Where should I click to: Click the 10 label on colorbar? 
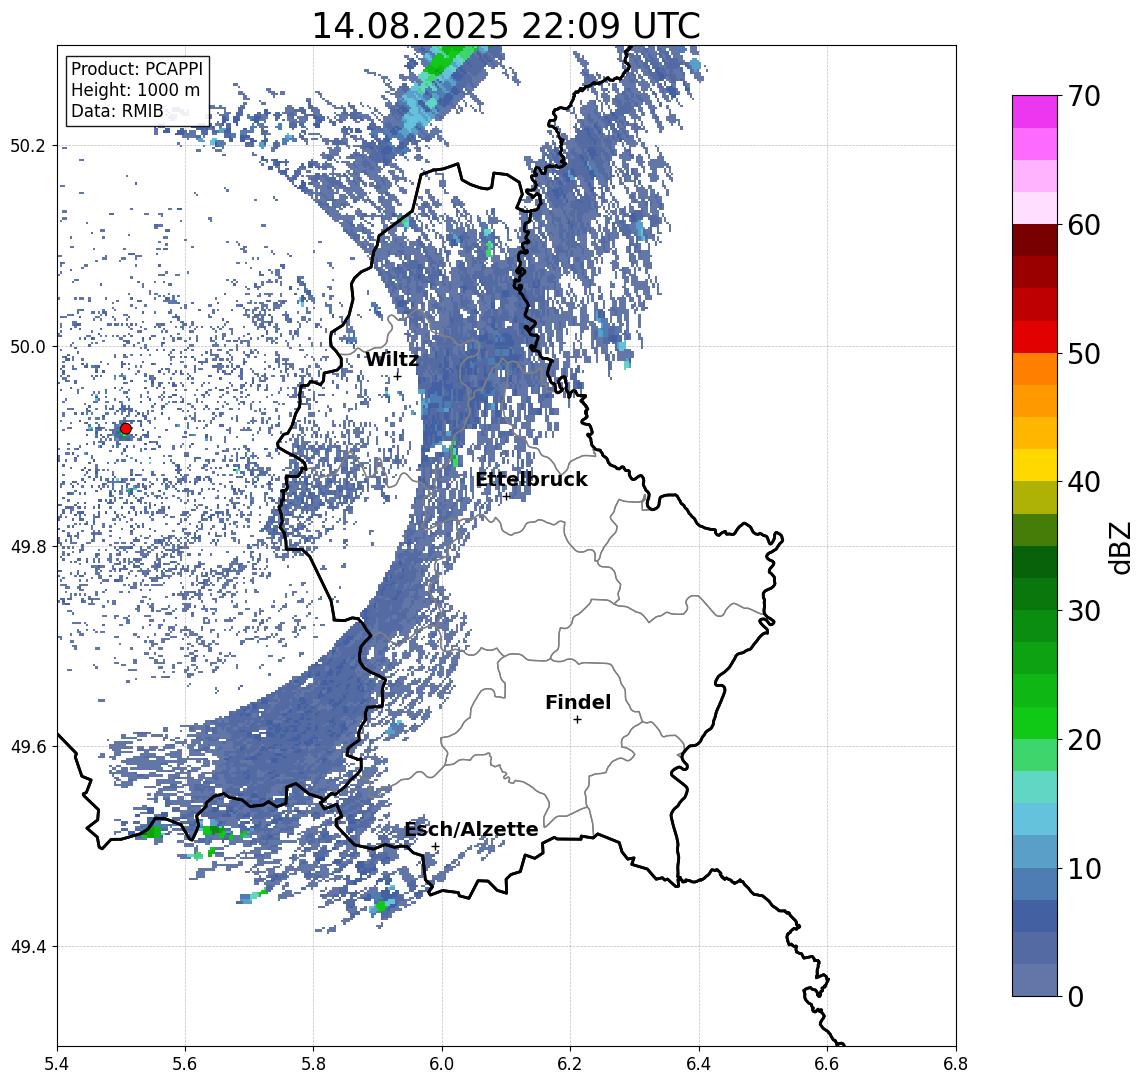click(1084, 869)
